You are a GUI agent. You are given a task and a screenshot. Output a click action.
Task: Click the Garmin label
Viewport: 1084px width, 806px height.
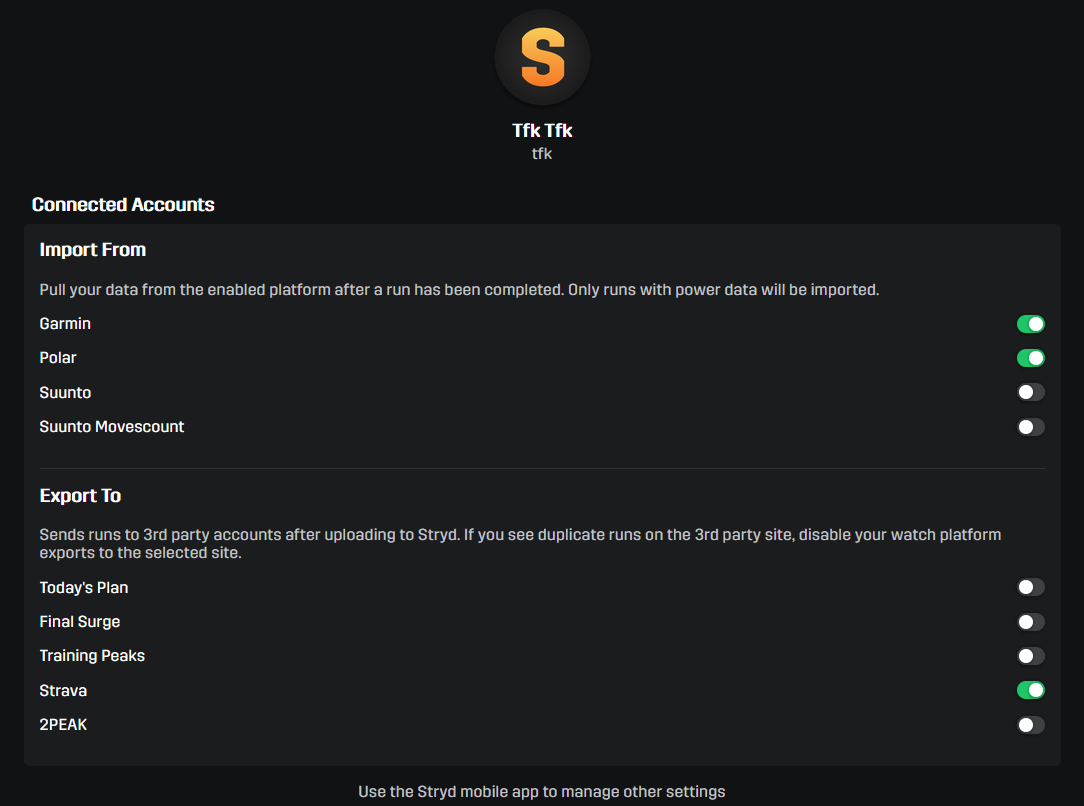point(65,324)
